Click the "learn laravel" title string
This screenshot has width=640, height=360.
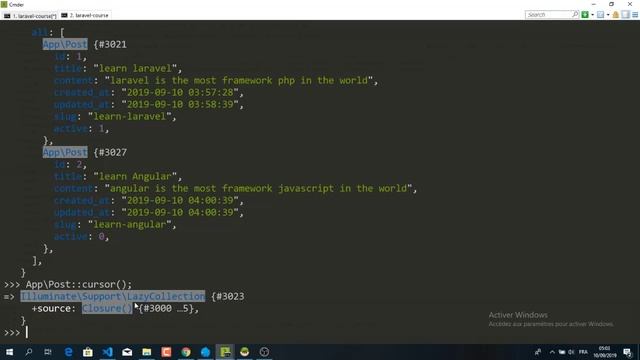135,69
